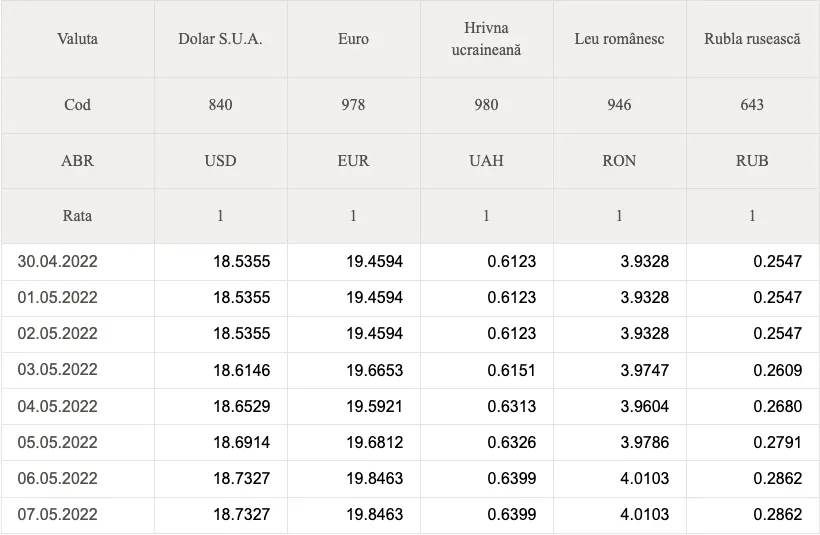This screenshot has height=535, width=820.
Task: Click the Hrivna ucraineană header cell
Action: [486, 39]
